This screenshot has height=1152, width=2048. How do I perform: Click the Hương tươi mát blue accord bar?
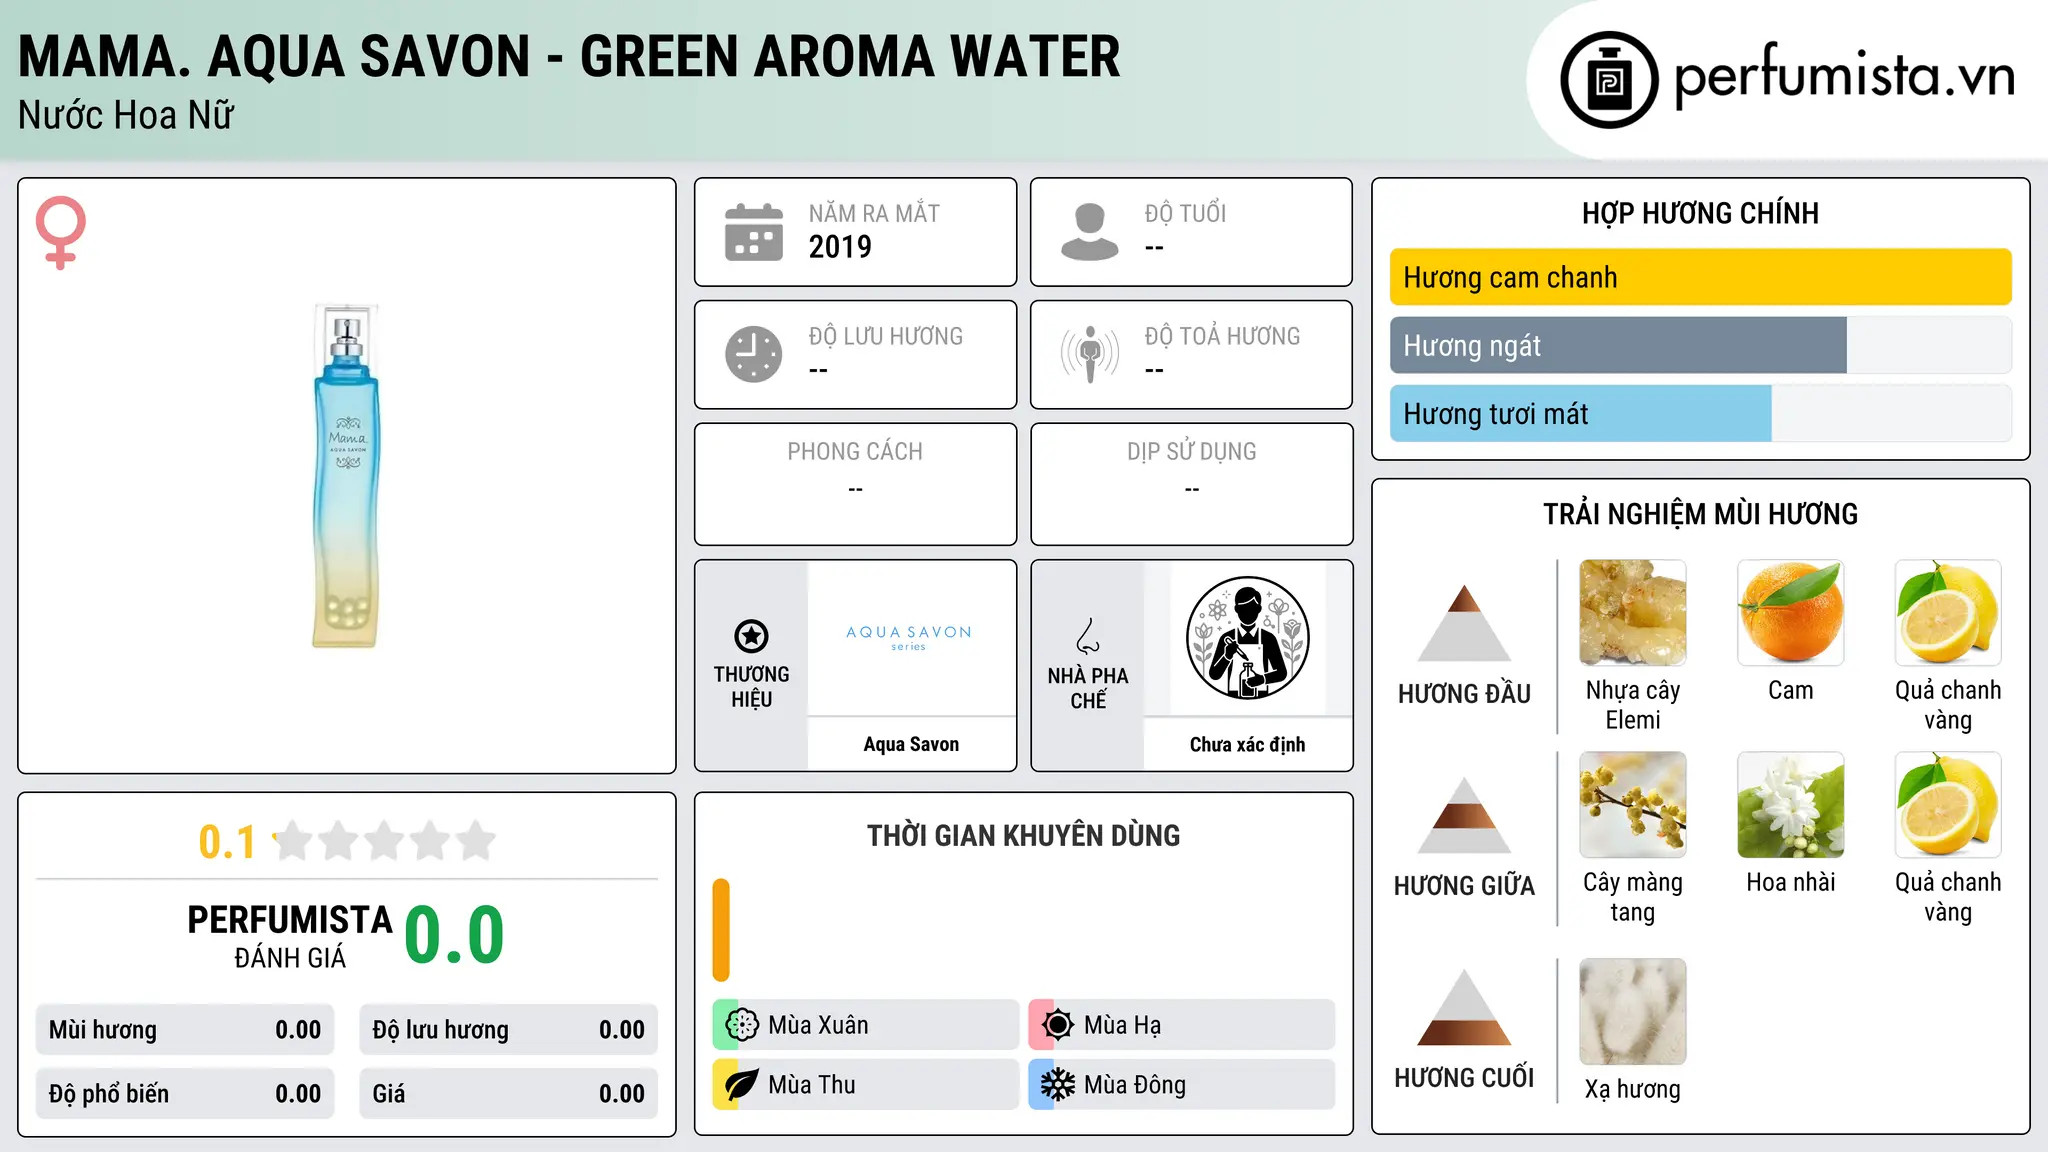pos(1580,413)
